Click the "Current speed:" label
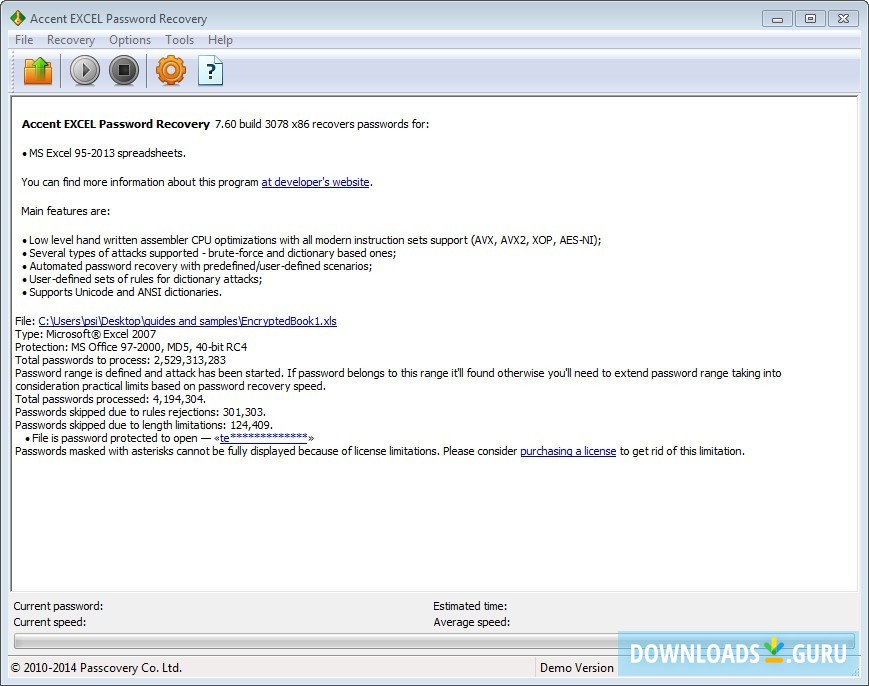Viewport: 869px width, 686px height. point(50,622)
